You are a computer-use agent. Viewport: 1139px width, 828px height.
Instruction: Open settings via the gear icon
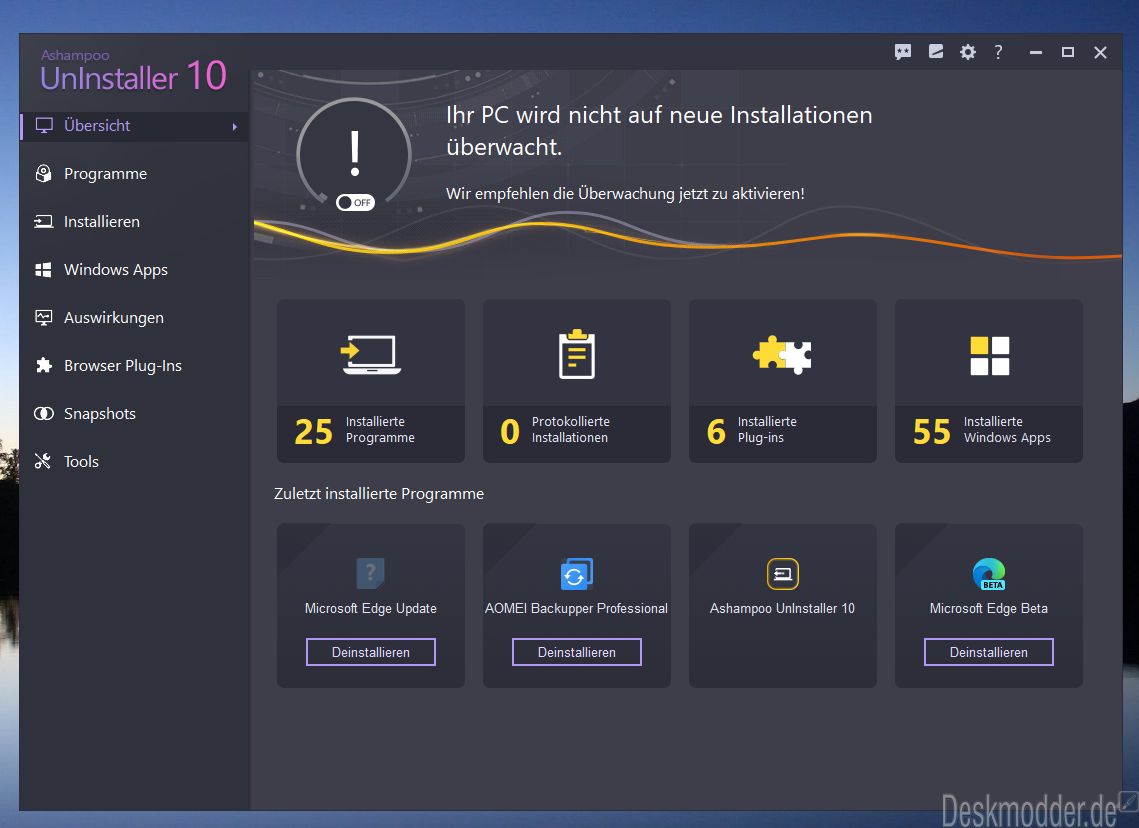(x=968, y=52)
